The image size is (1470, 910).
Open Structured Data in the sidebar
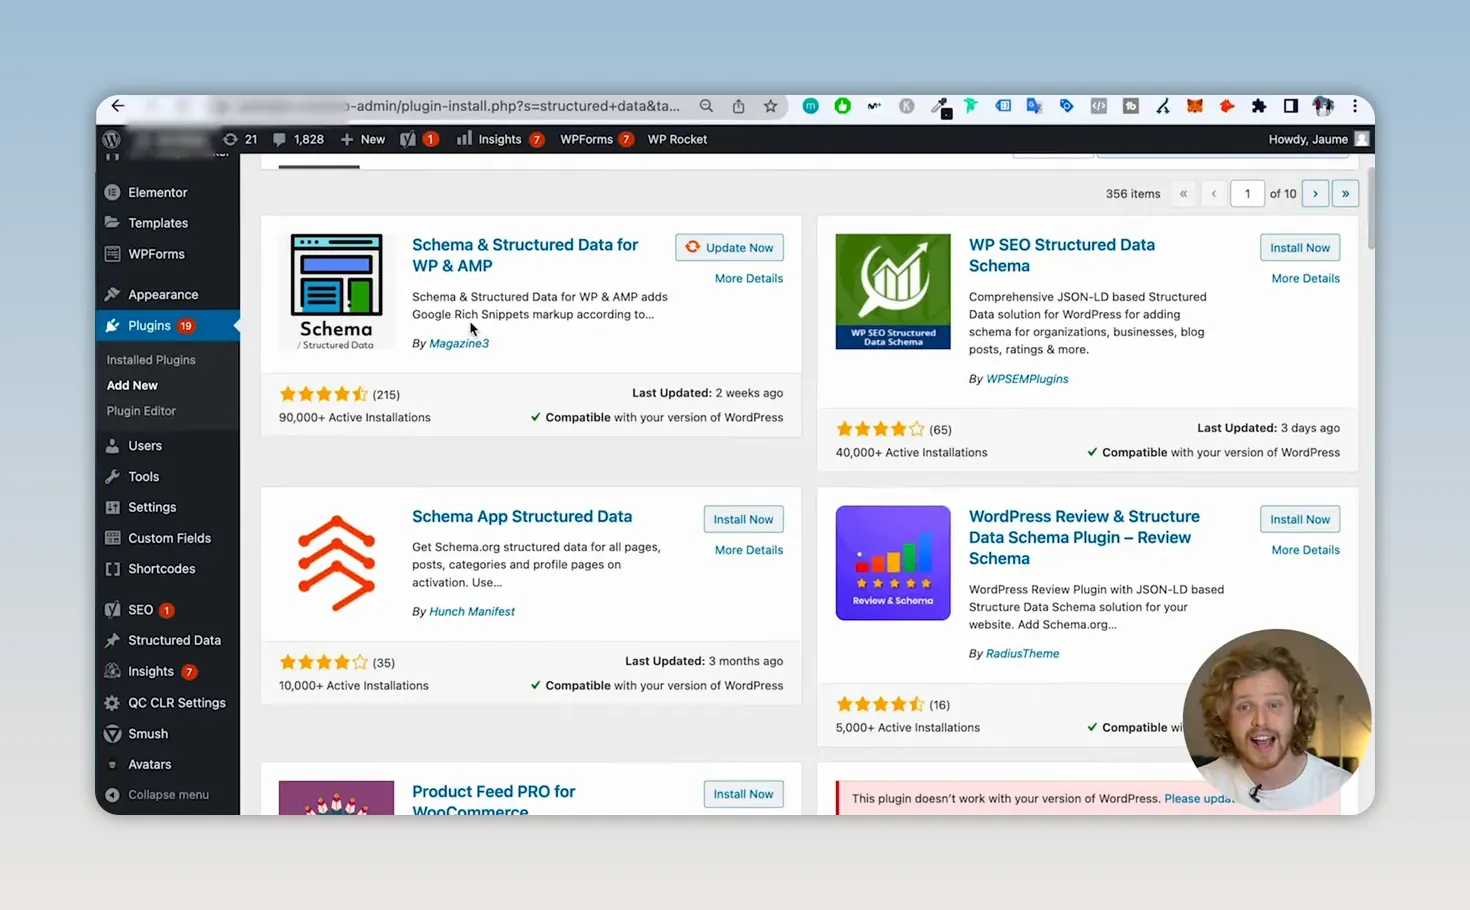click(174, 641)
